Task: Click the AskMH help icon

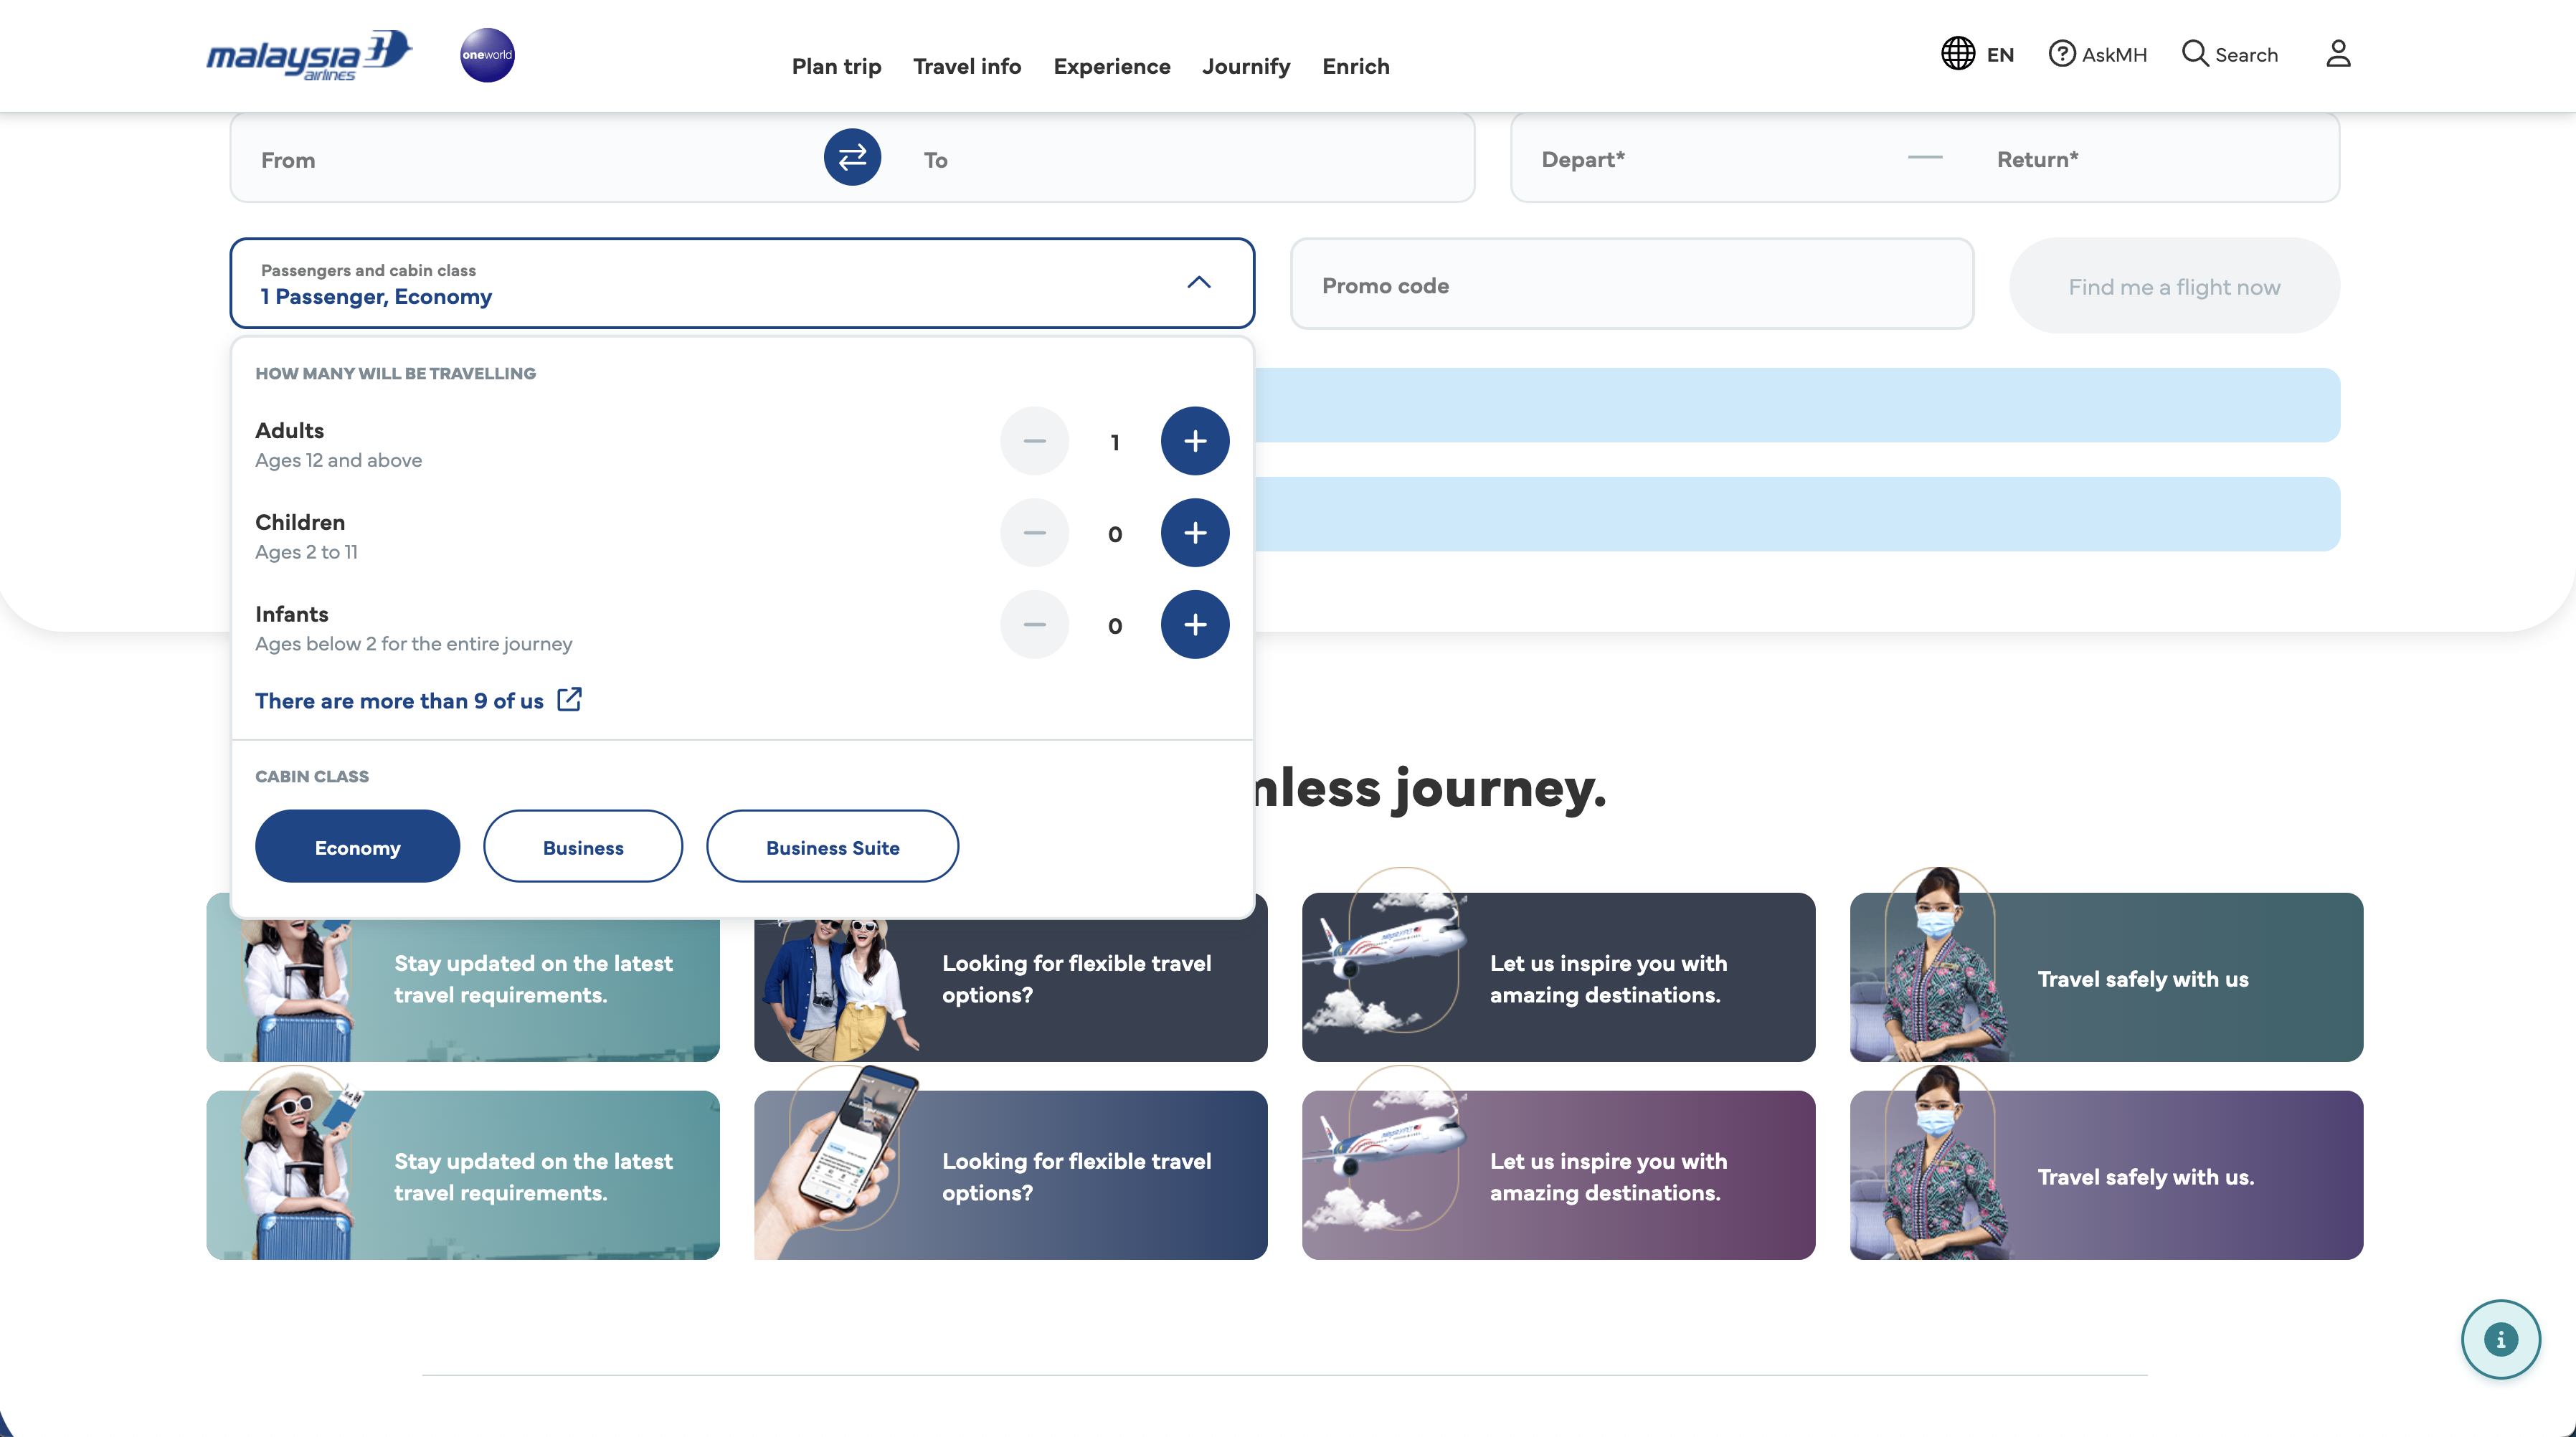Action: point(2062,54)
